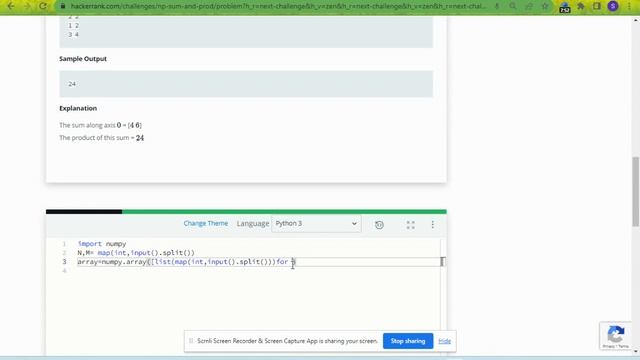Click the Explanation heading

tap(78, 108)
